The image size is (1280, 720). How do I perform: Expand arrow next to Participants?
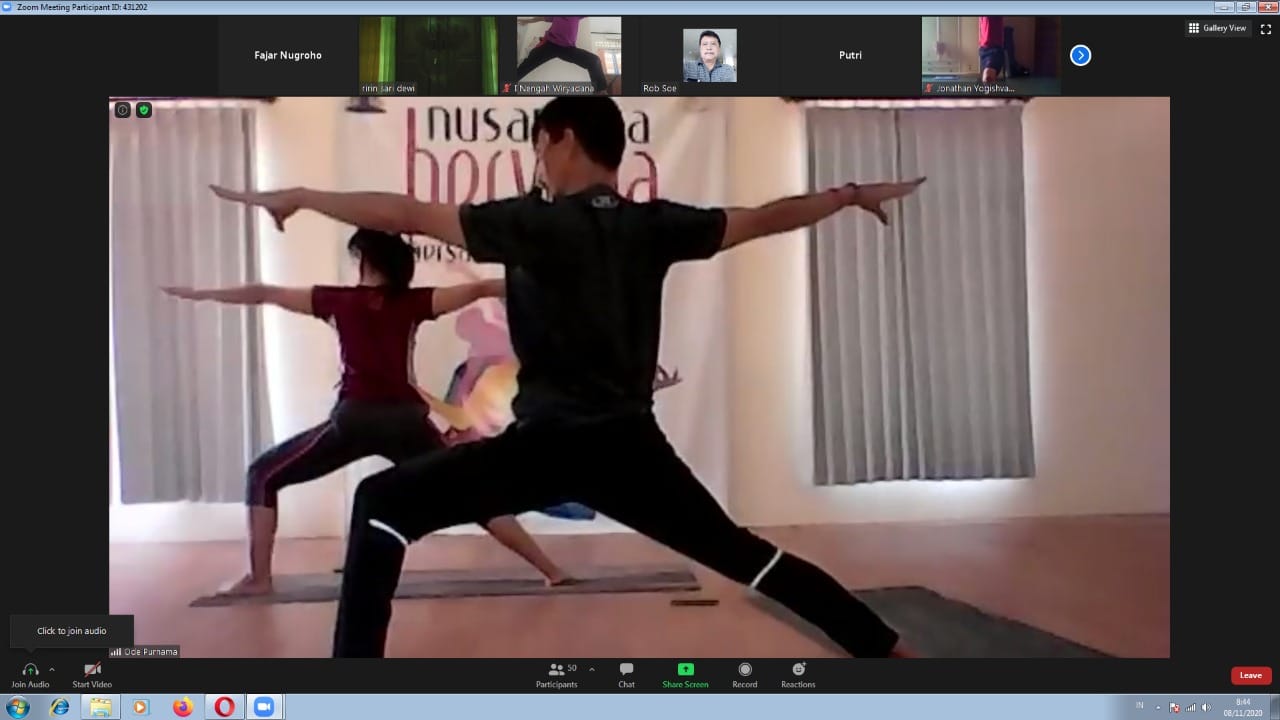[592, 670]
